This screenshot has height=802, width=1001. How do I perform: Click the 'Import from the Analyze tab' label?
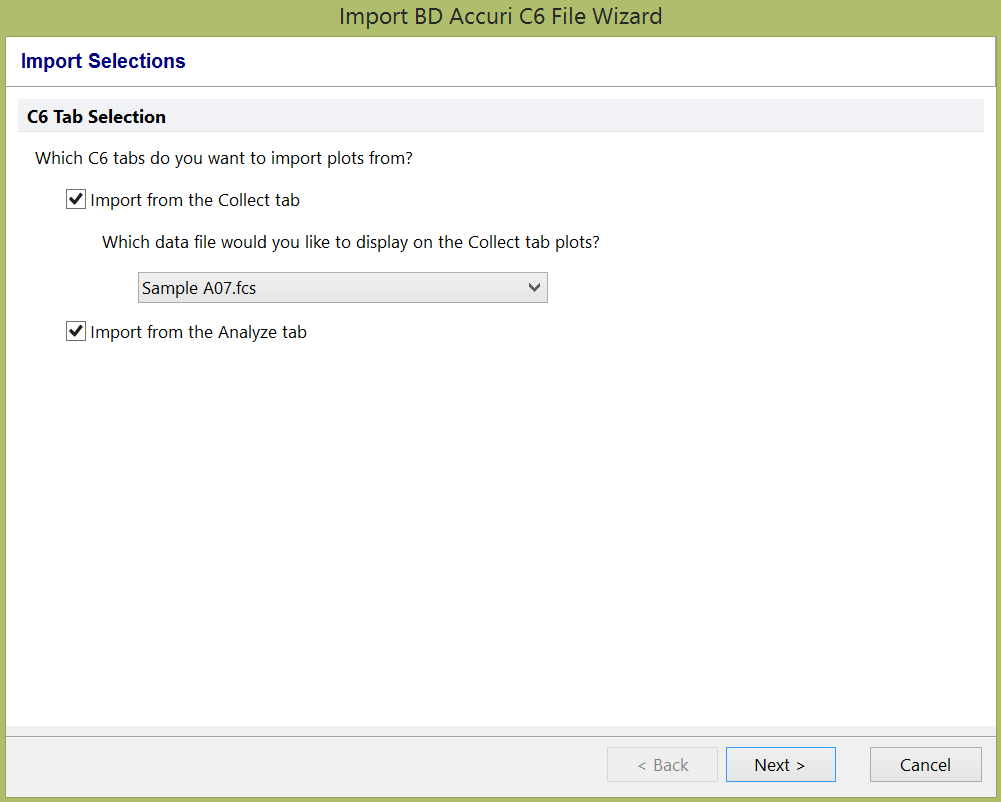pos(198,332)
